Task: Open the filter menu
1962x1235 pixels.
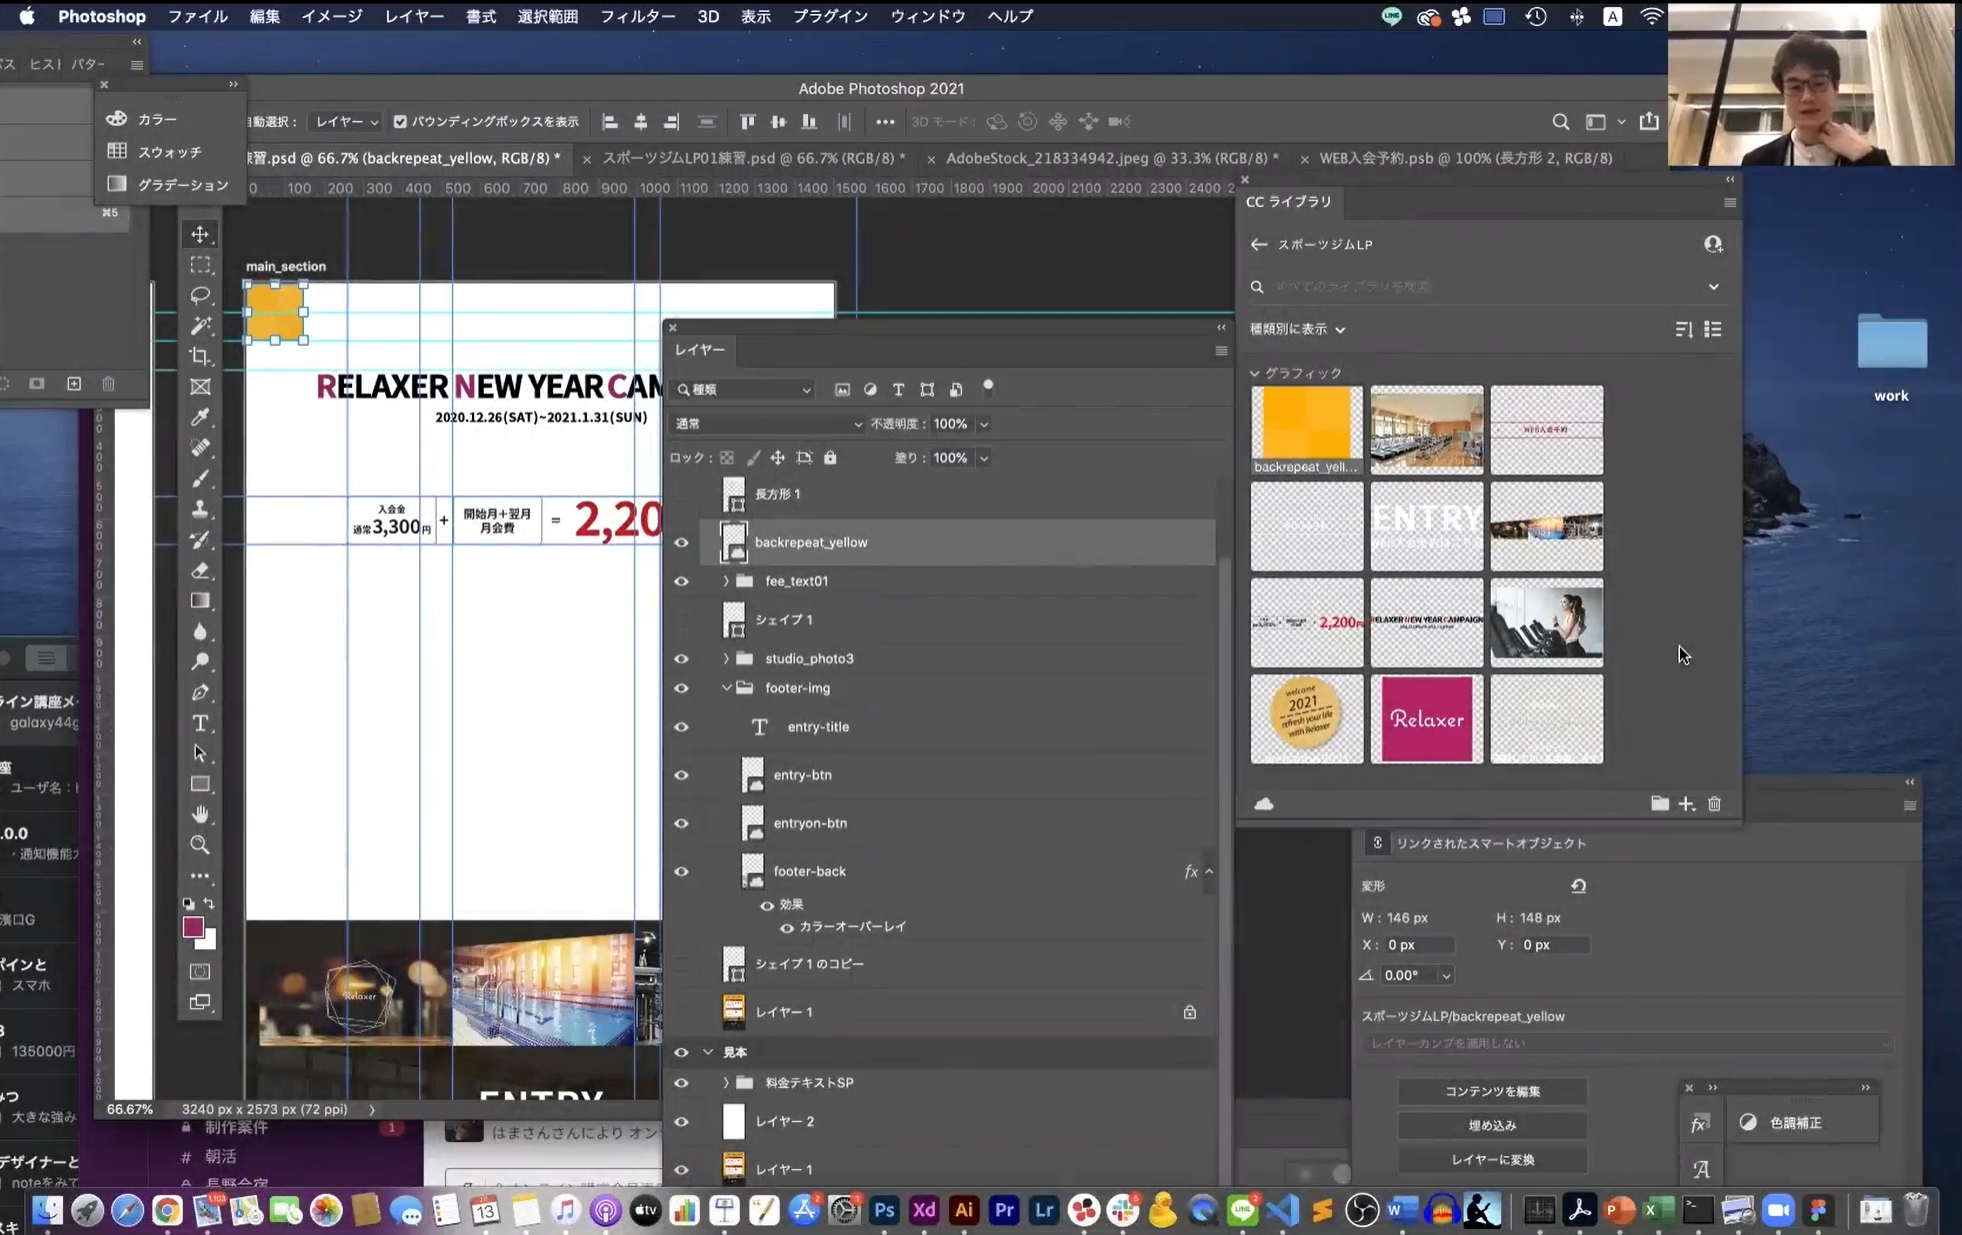Action: coord(637,16)
